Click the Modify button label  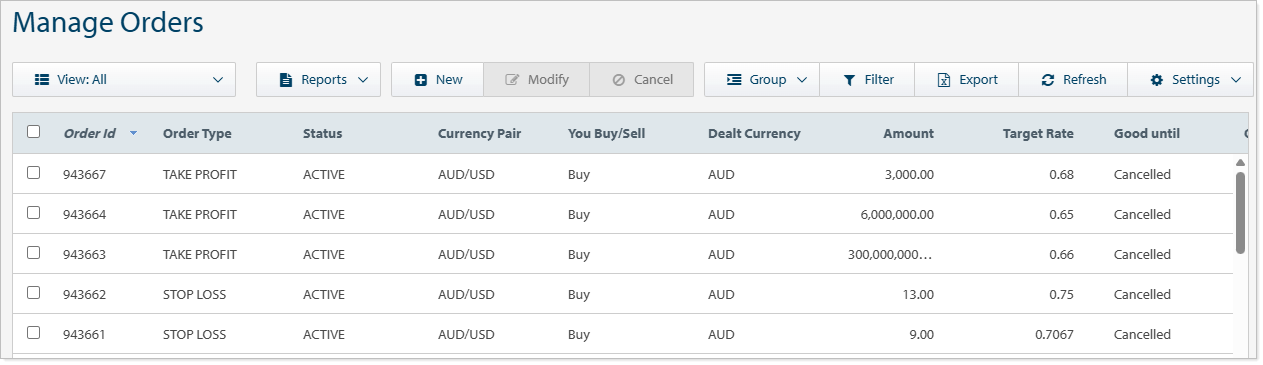point(548,80)
